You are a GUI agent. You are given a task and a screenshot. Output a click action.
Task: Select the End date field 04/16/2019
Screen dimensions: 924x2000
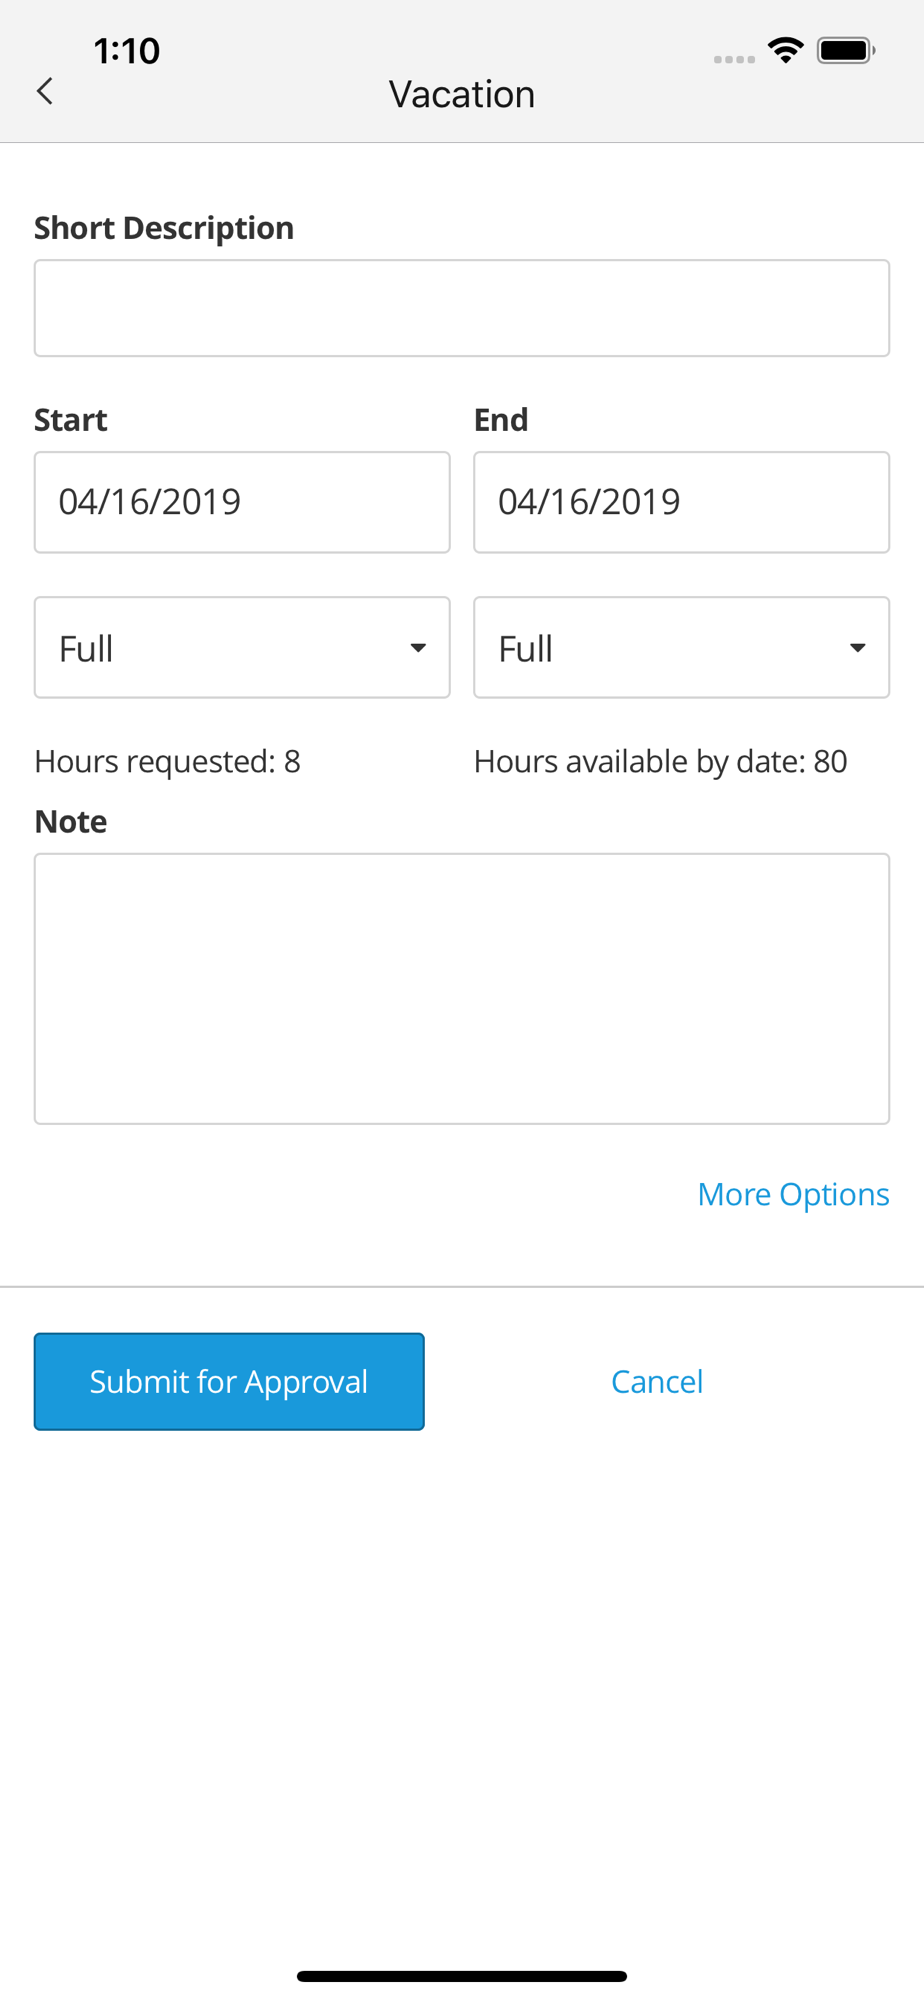(681, 502)
